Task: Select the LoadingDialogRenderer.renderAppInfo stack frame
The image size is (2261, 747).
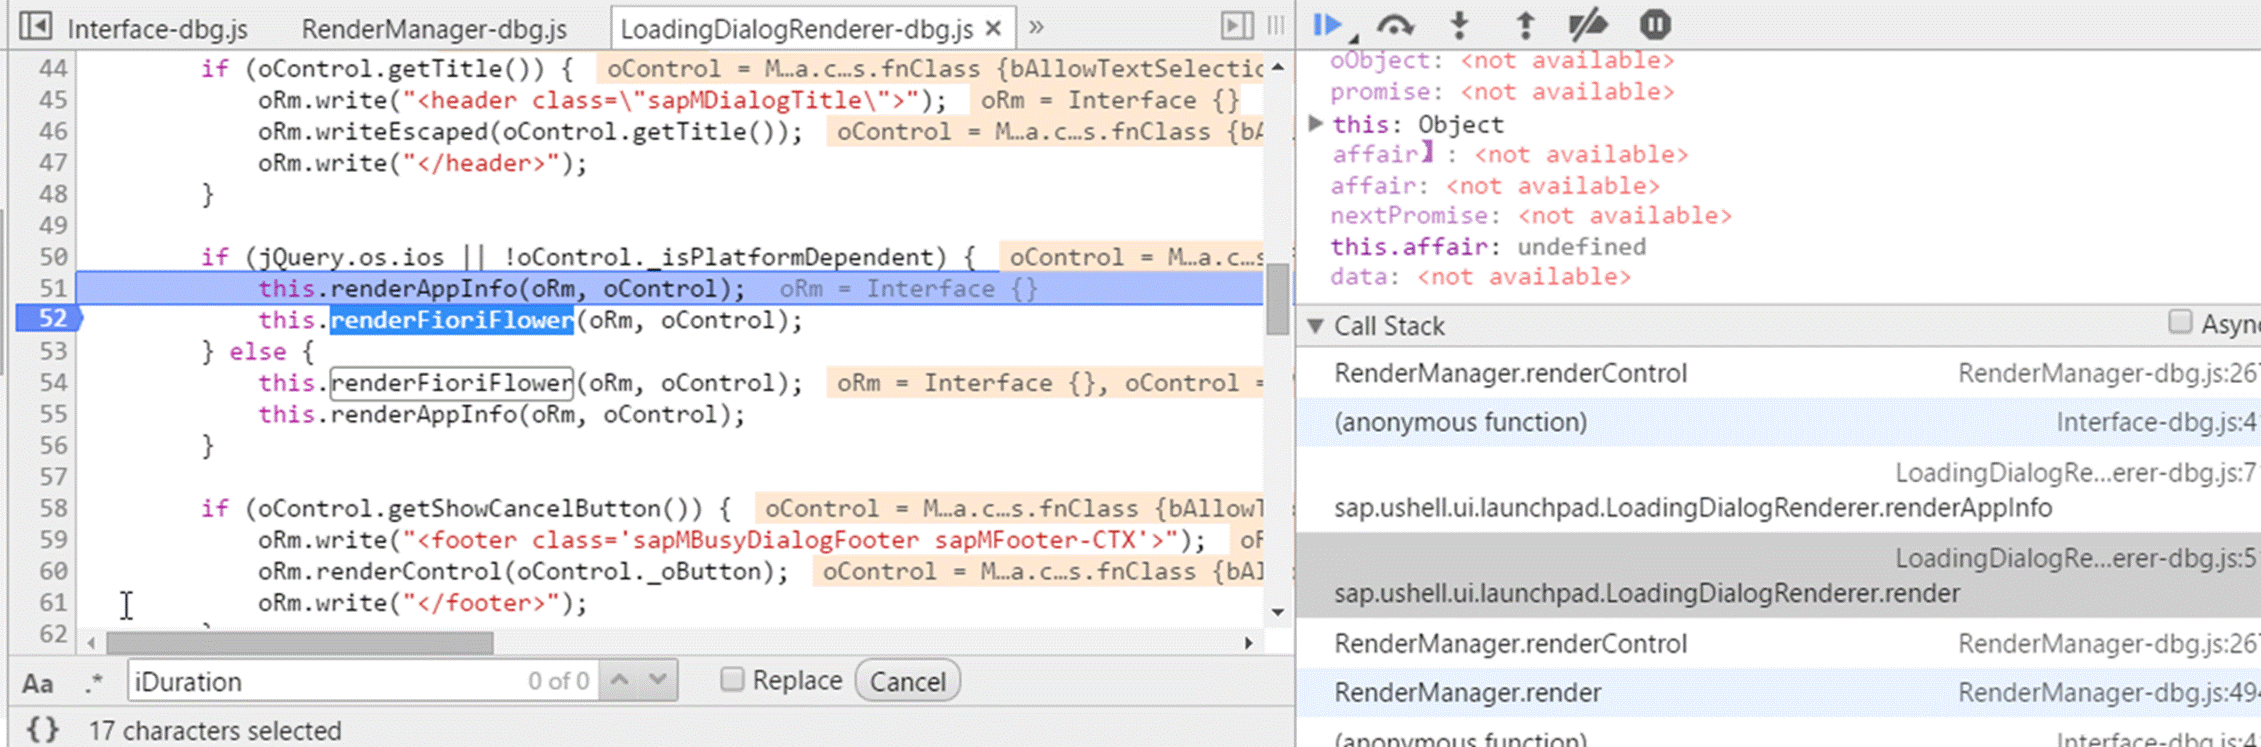Action: pos(1778,490)
